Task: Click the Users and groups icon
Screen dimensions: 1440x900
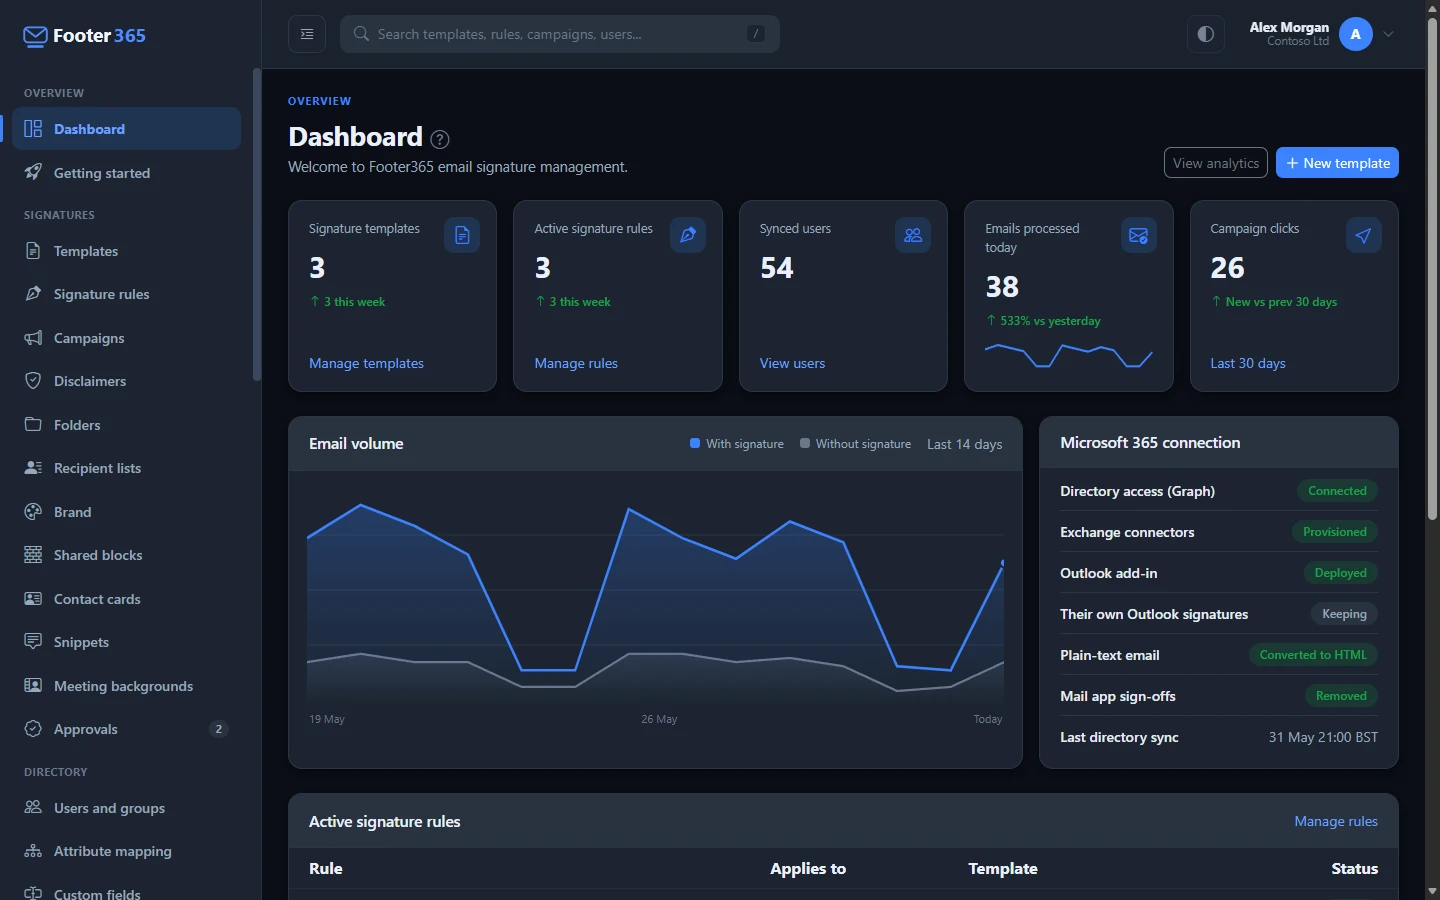Action: 33,807
